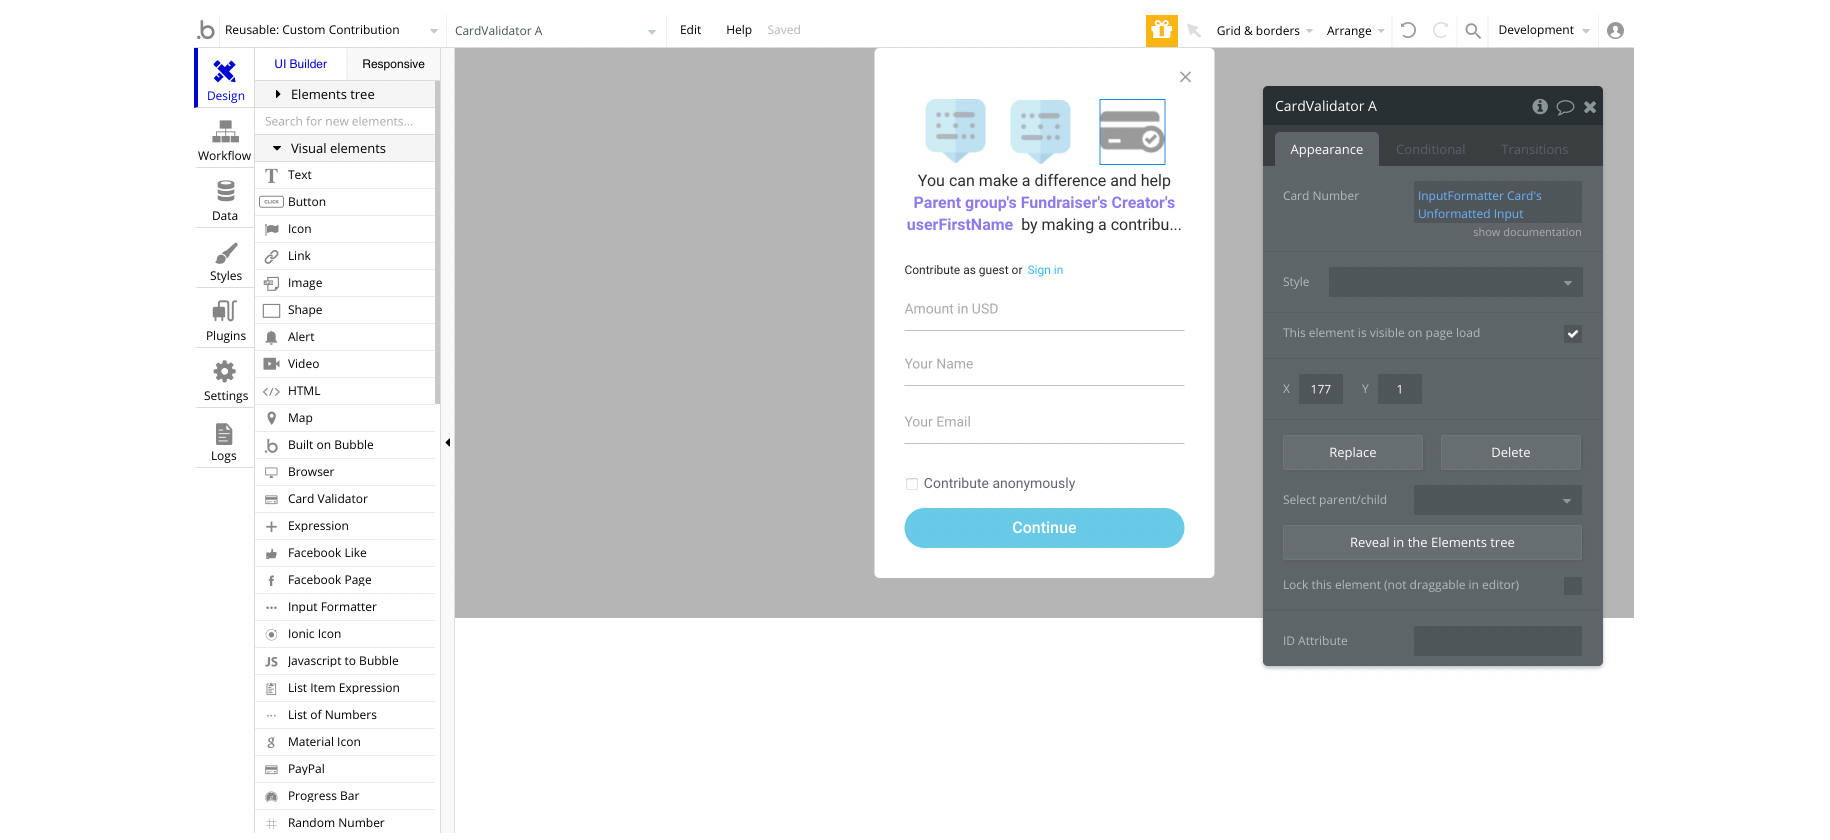Image resolution: width=1830 pixels, height=840 pixels.
Task: Switch to the Responsive tab
Action: (393, 64)
